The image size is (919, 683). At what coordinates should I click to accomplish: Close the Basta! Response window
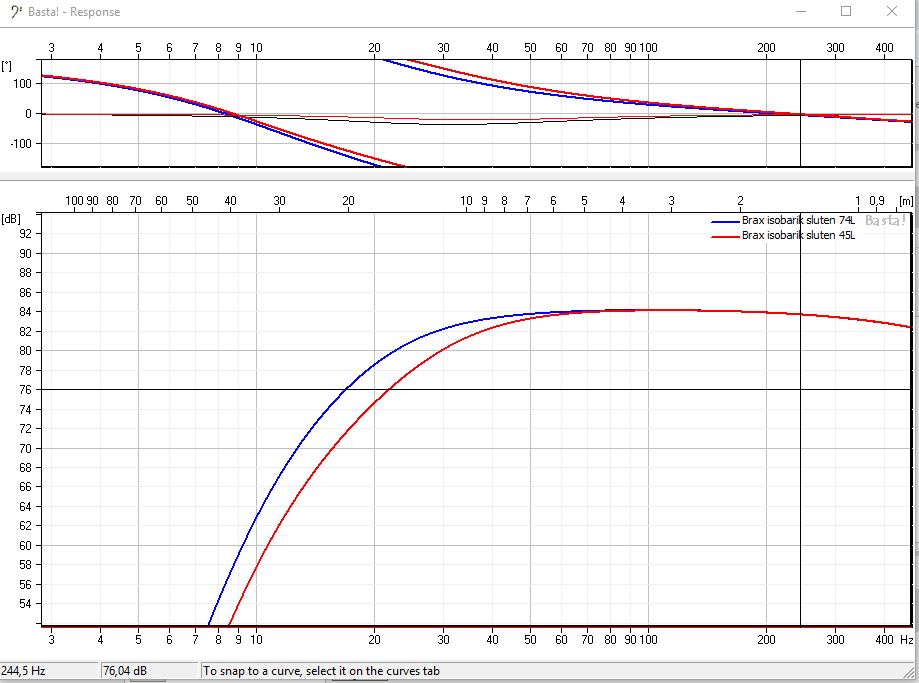click(891, 11)
